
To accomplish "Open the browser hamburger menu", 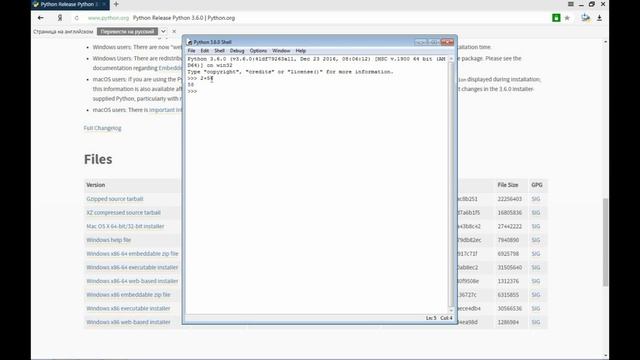I will [571, 4].
